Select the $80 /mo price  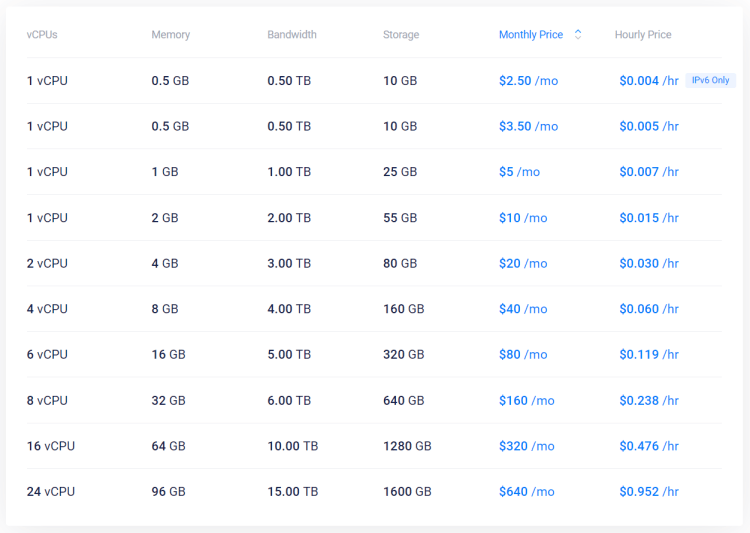(523, 355)
